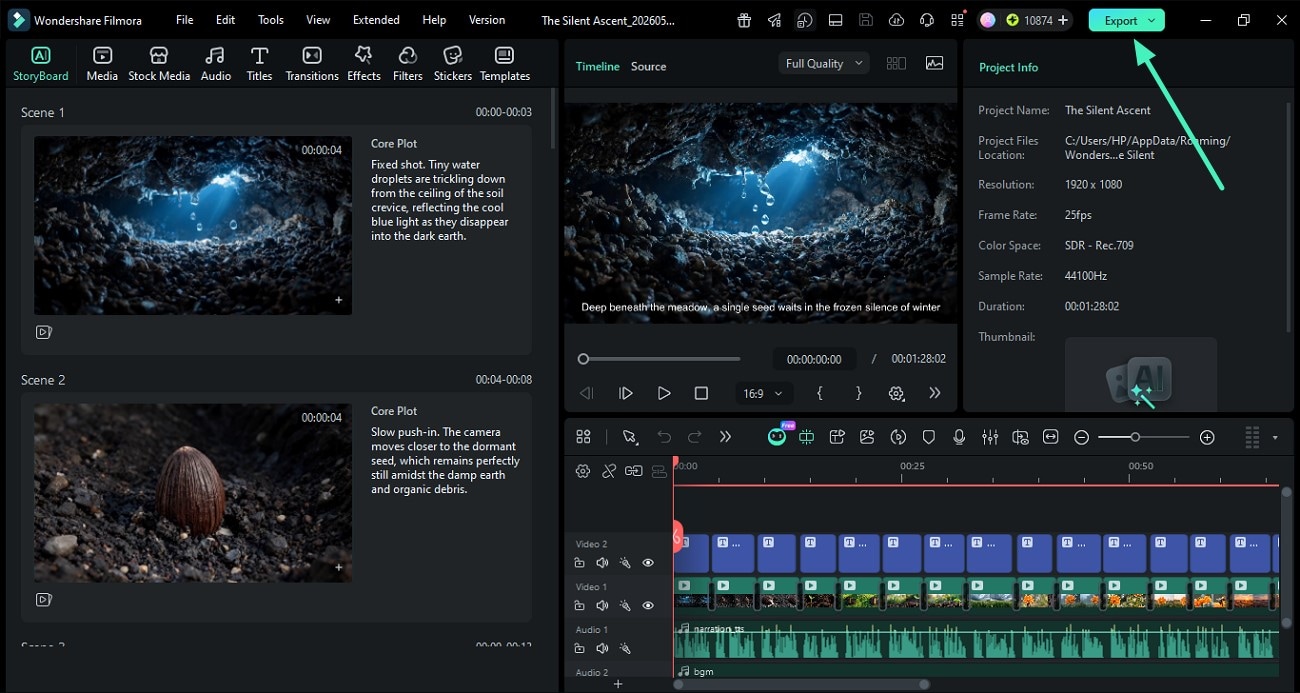Click the paper plane share icon

(774, 20)
